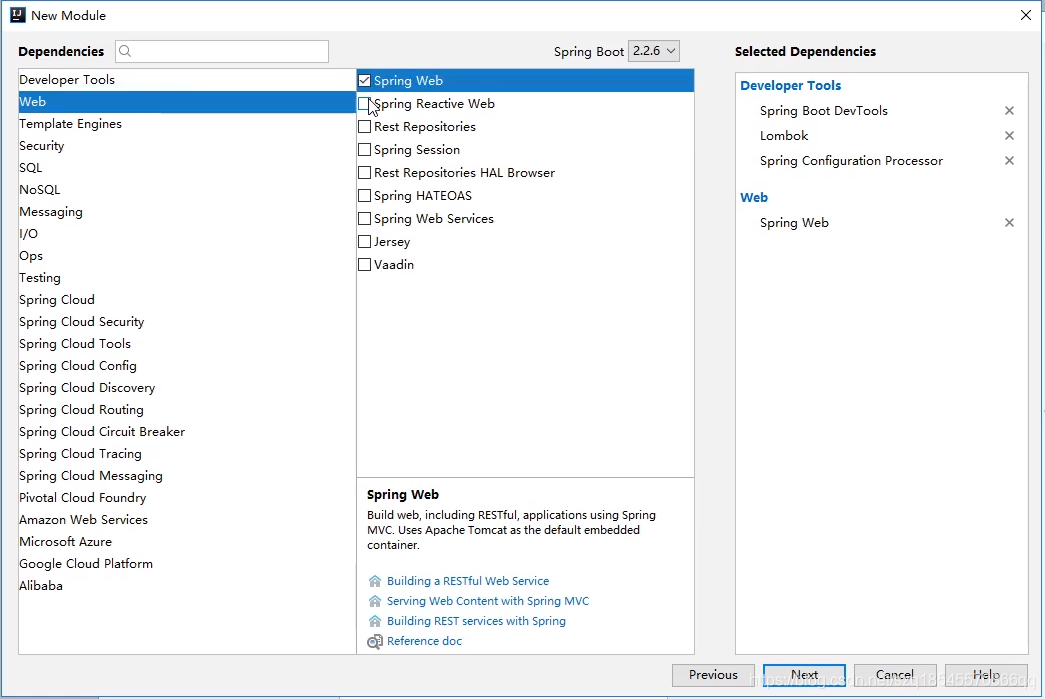The image size is (1045, 699).
Task: Remove Spring Web from selected dependencies
Action: 1009,223
